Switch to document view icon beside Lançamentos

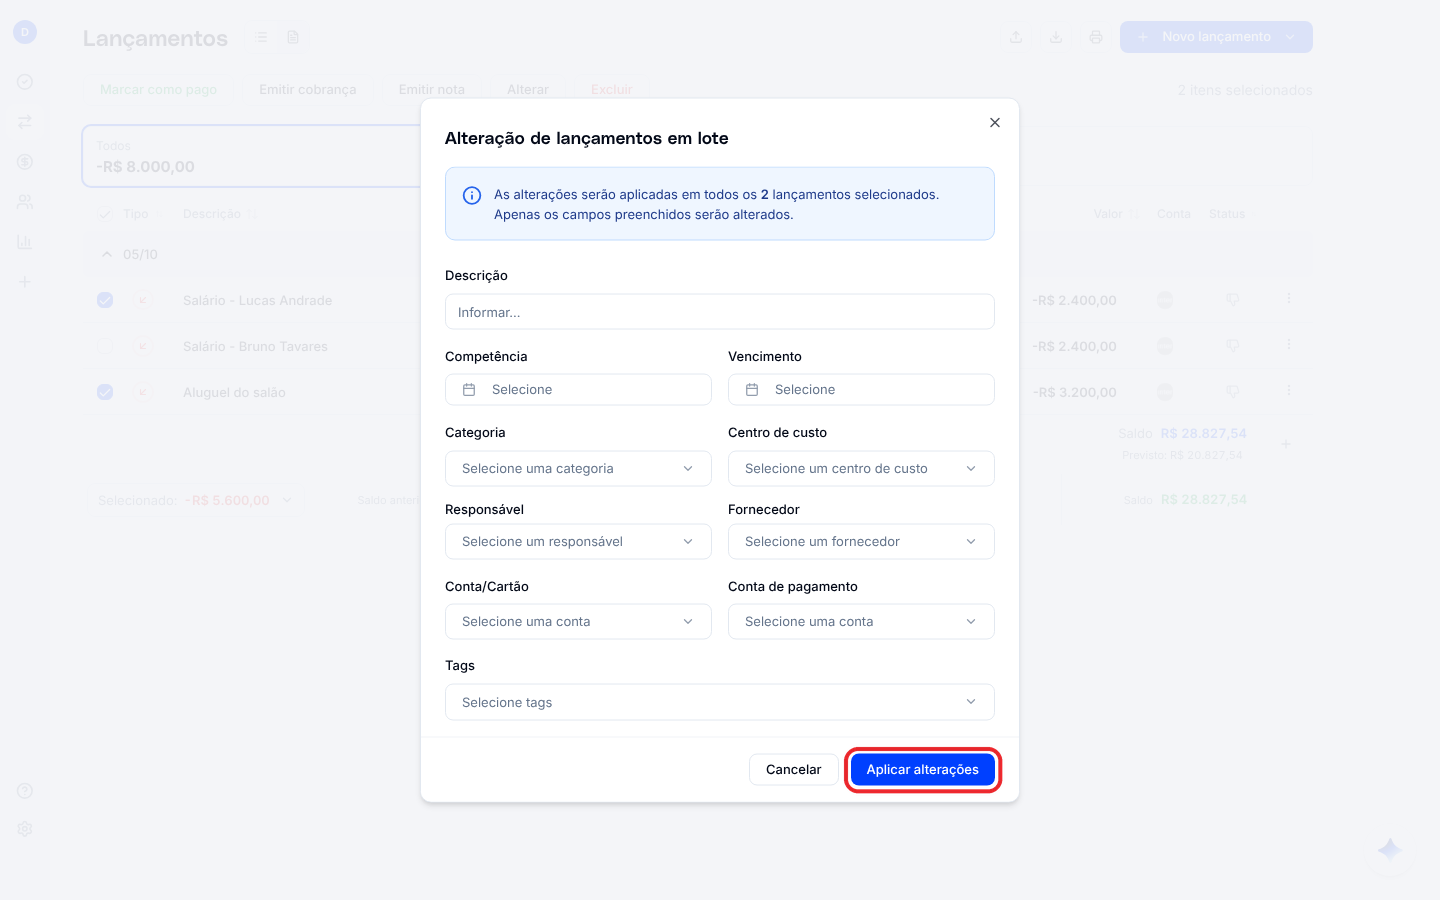coord(293,37)
